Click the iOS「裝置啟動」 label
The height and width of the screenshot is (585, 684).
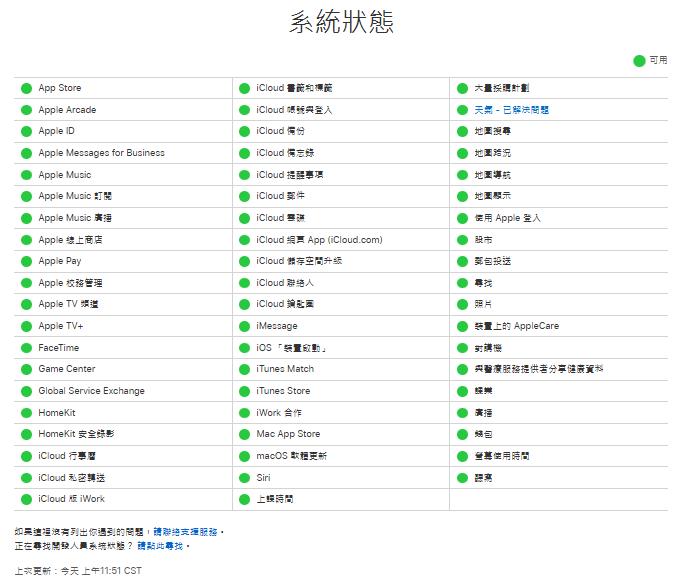tap(291, 348)
